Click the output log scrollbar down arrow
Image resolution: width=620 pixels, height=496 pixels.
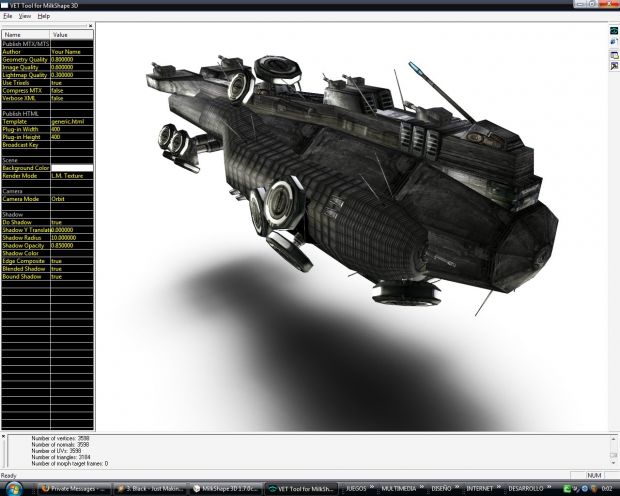[x=613, y=463]
